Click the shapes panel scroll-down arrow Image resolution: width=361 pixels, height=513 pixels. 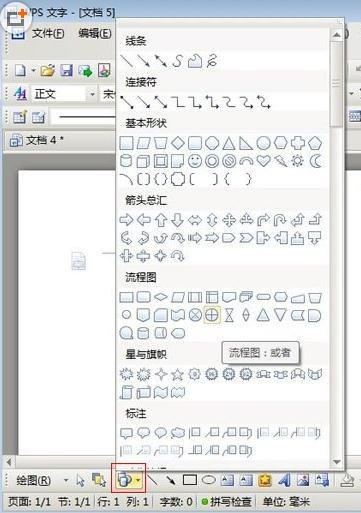[x=337, y=462]
